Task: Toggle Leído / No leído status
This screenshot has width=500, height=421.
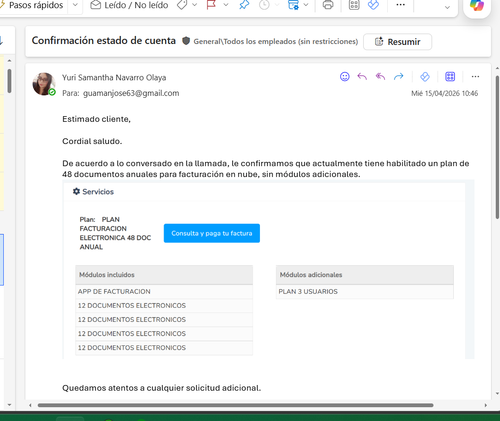Action: click(129, 5)
